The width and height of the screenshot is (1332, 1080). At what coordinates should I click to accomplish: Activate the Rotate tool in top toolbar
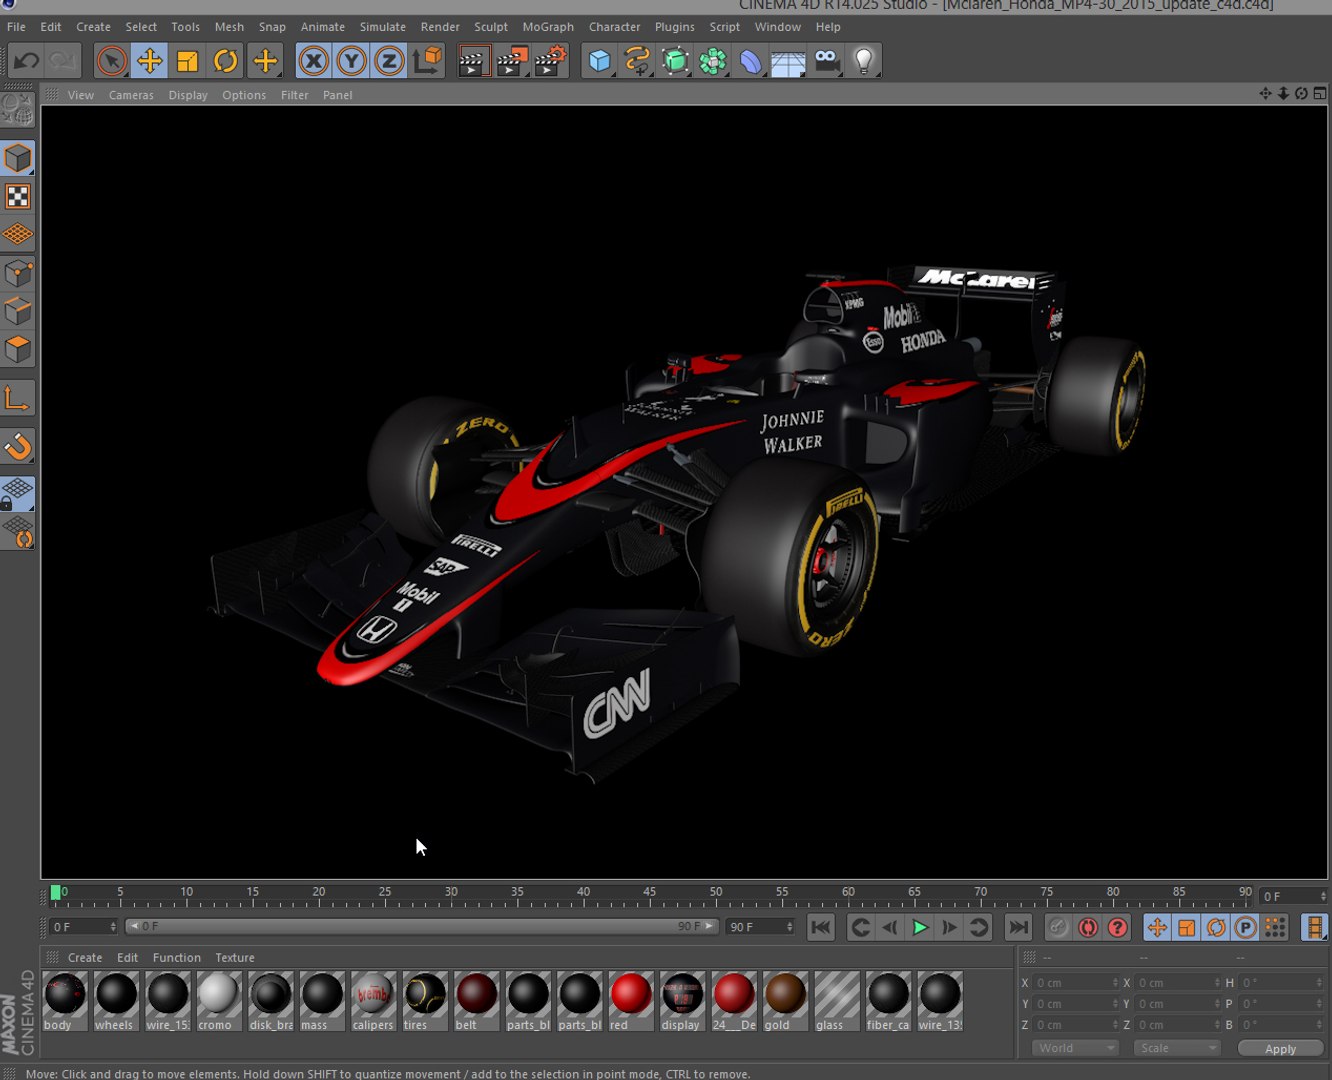pos(226,61)
